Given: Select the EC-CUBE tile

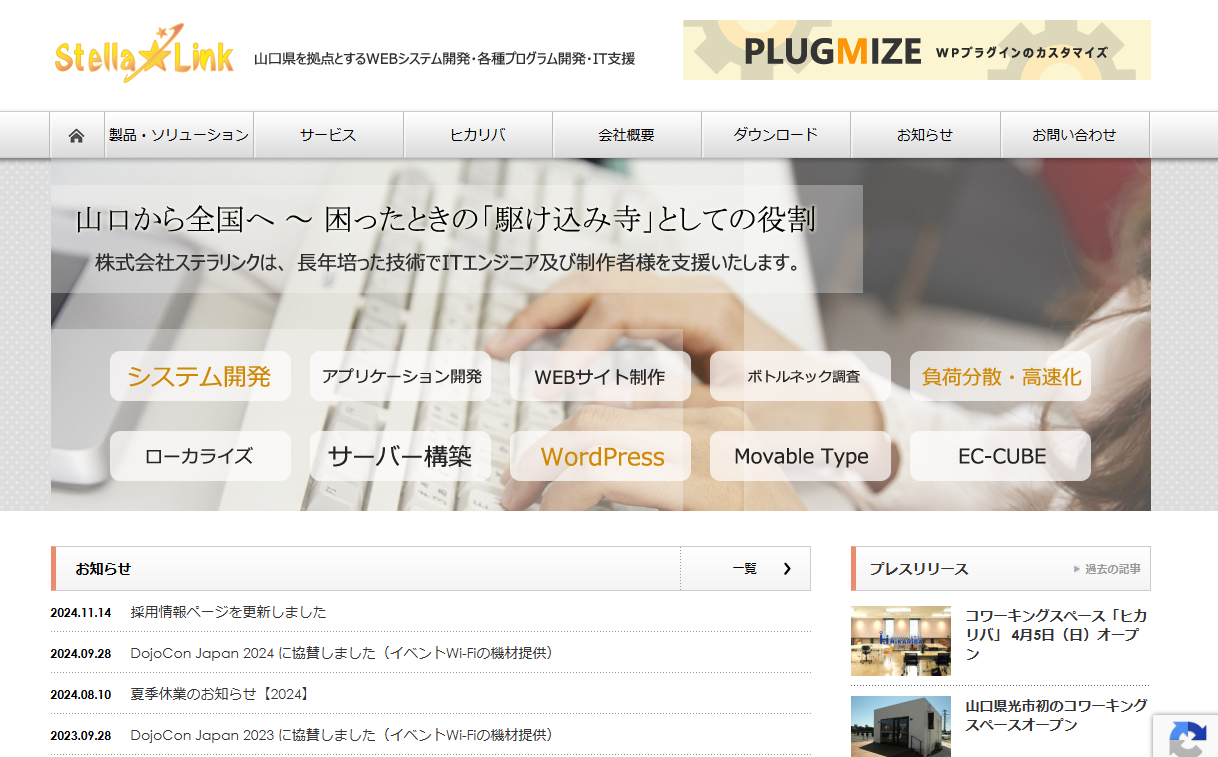Looking at the screenshot, I should point(1001,456).
